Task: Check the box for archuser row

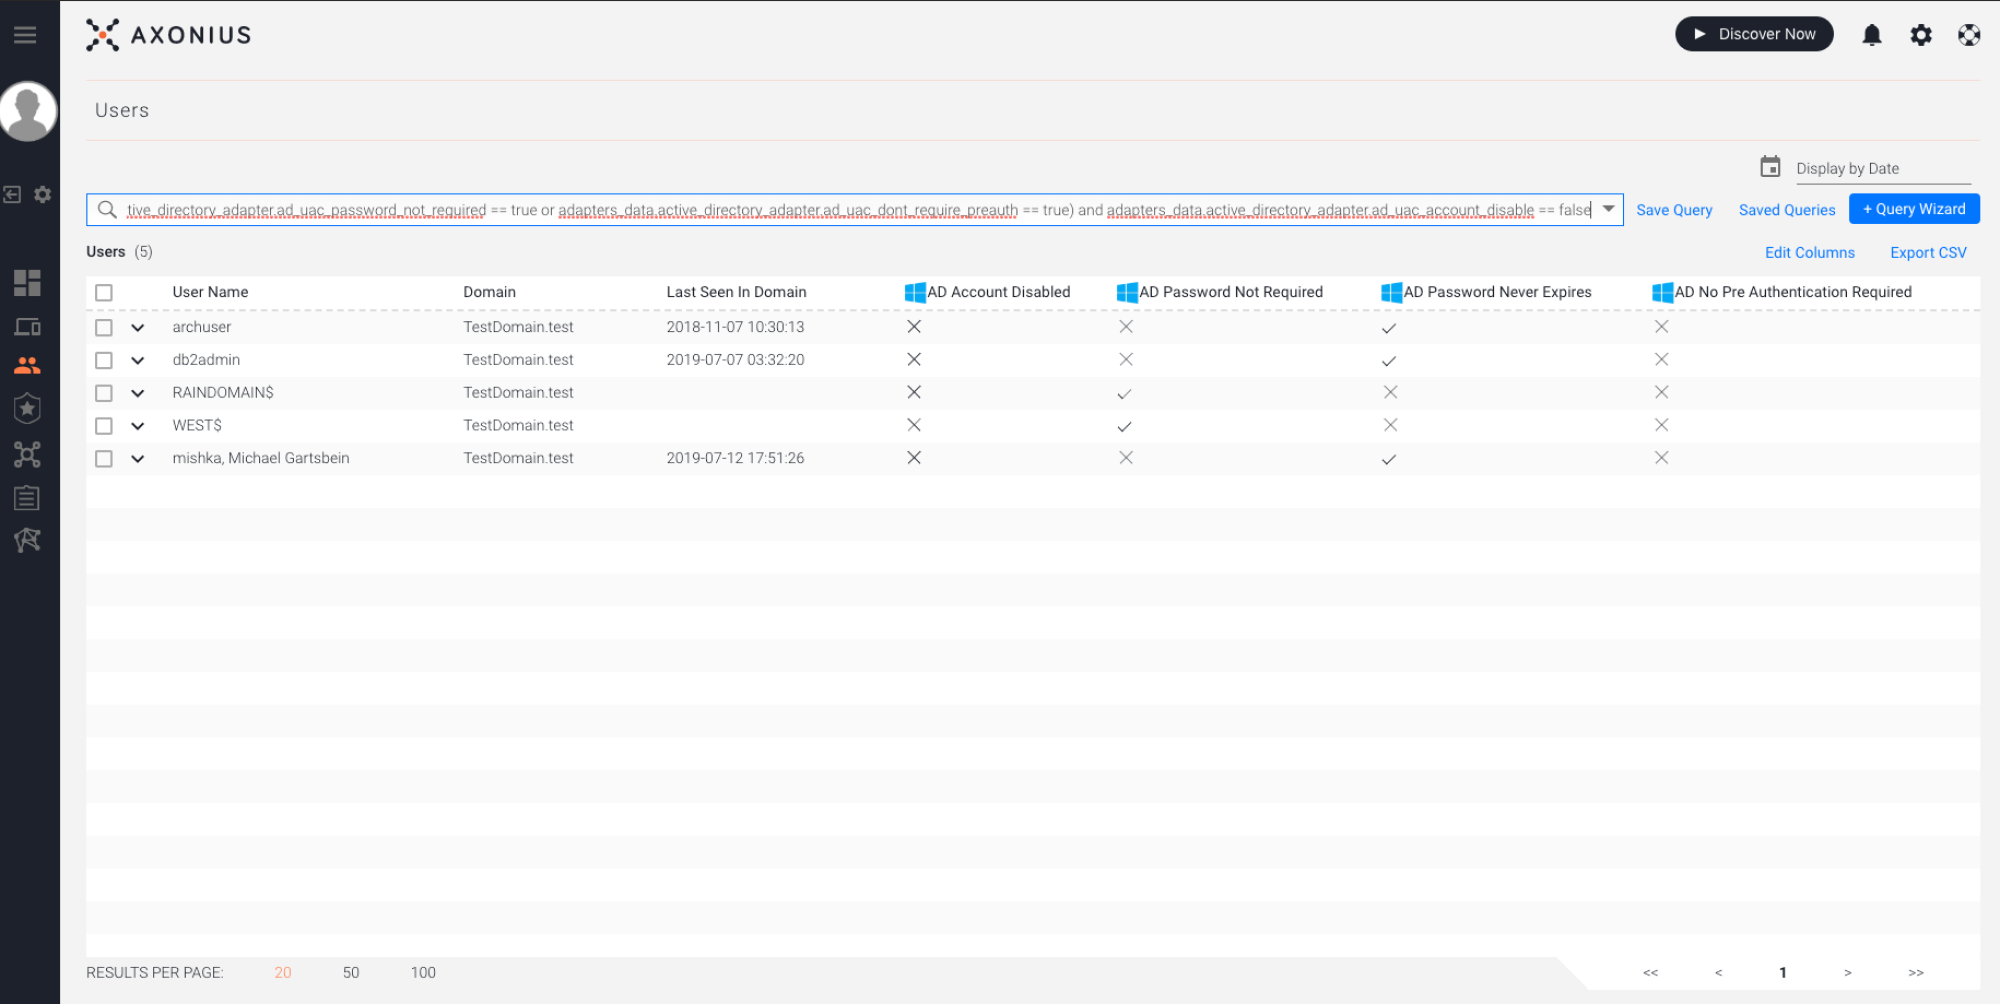Action: (104, 328)
